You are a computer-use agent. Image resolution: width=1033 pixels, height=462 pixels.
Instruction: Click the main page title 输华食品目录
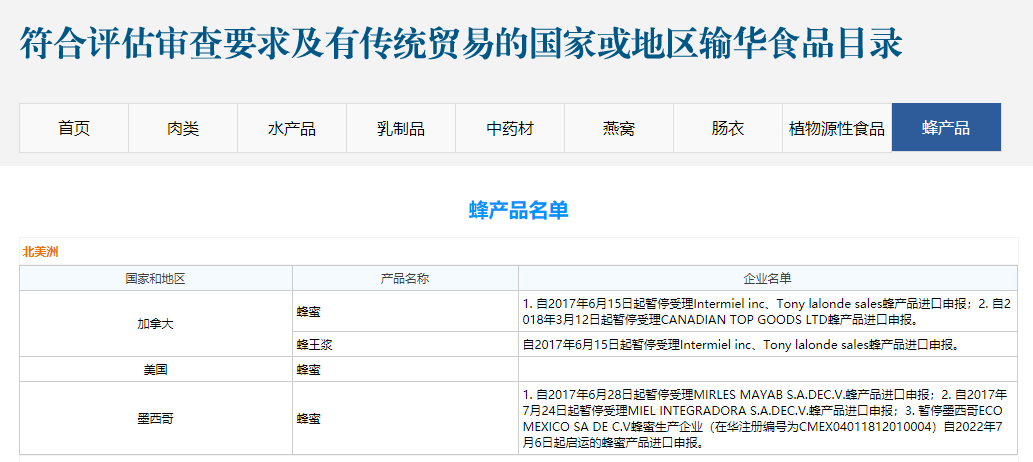tap(461, 44)
